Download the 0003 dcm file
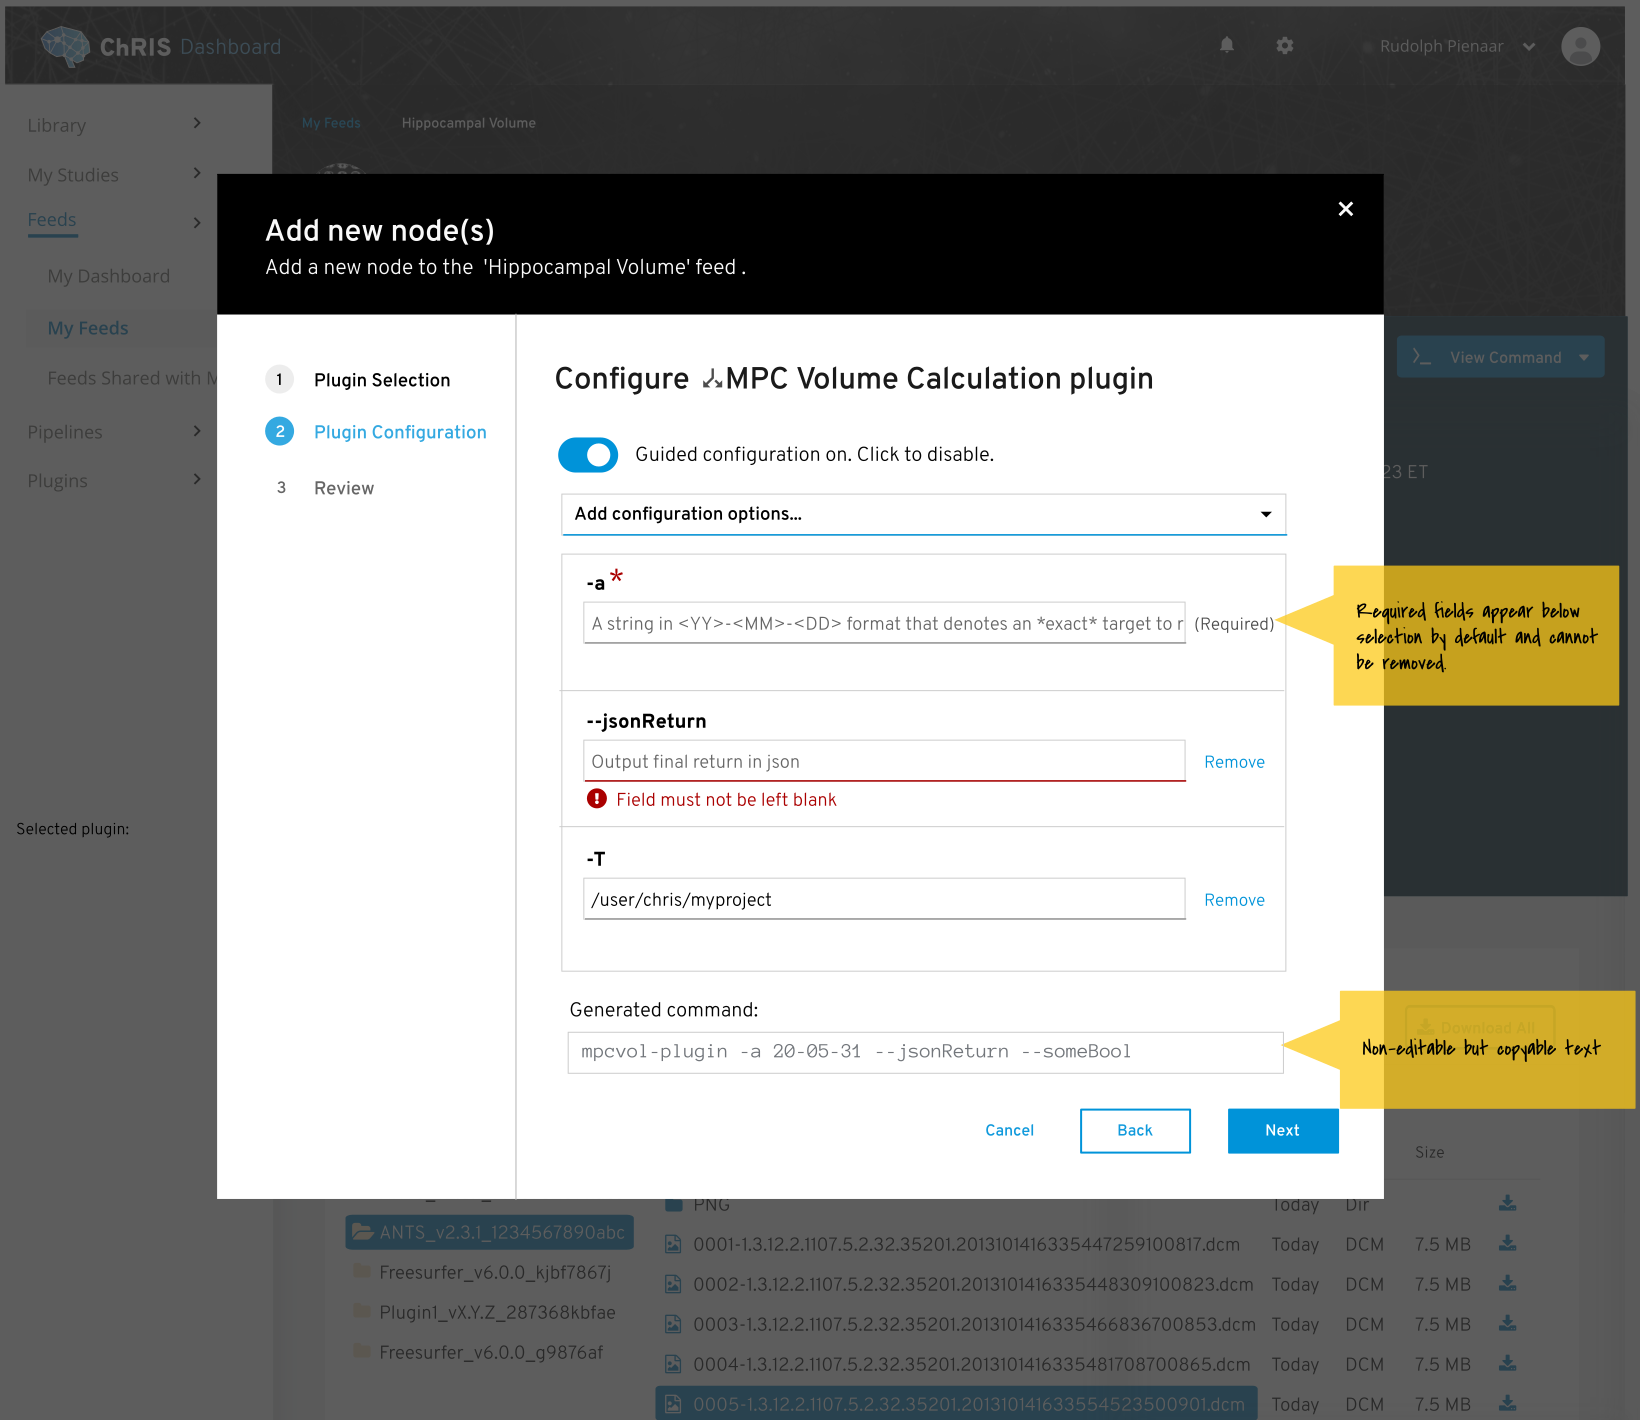 point(1508,1323)
